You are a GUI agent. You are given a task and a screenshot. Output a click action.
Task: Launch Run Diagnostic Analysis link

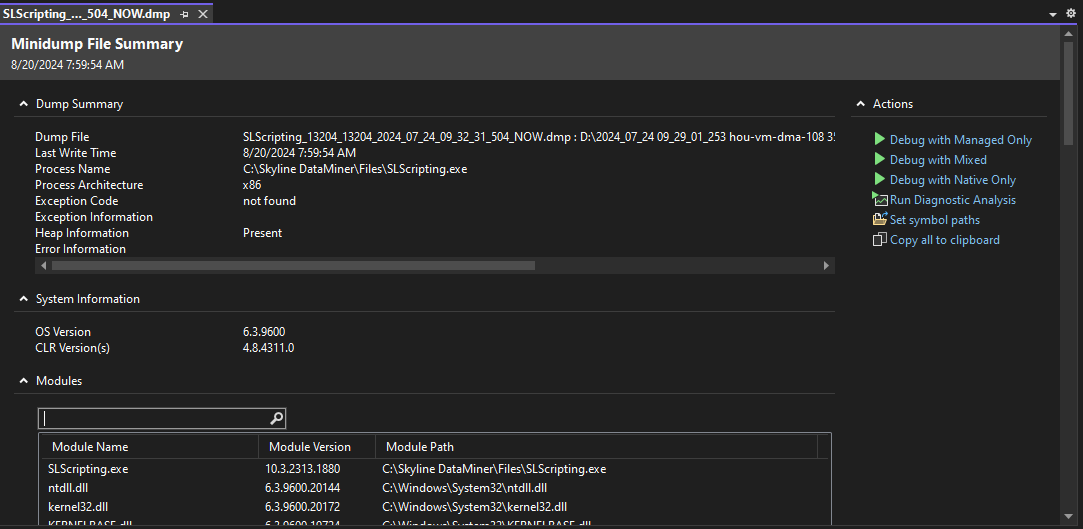click(x=952, y=200)
